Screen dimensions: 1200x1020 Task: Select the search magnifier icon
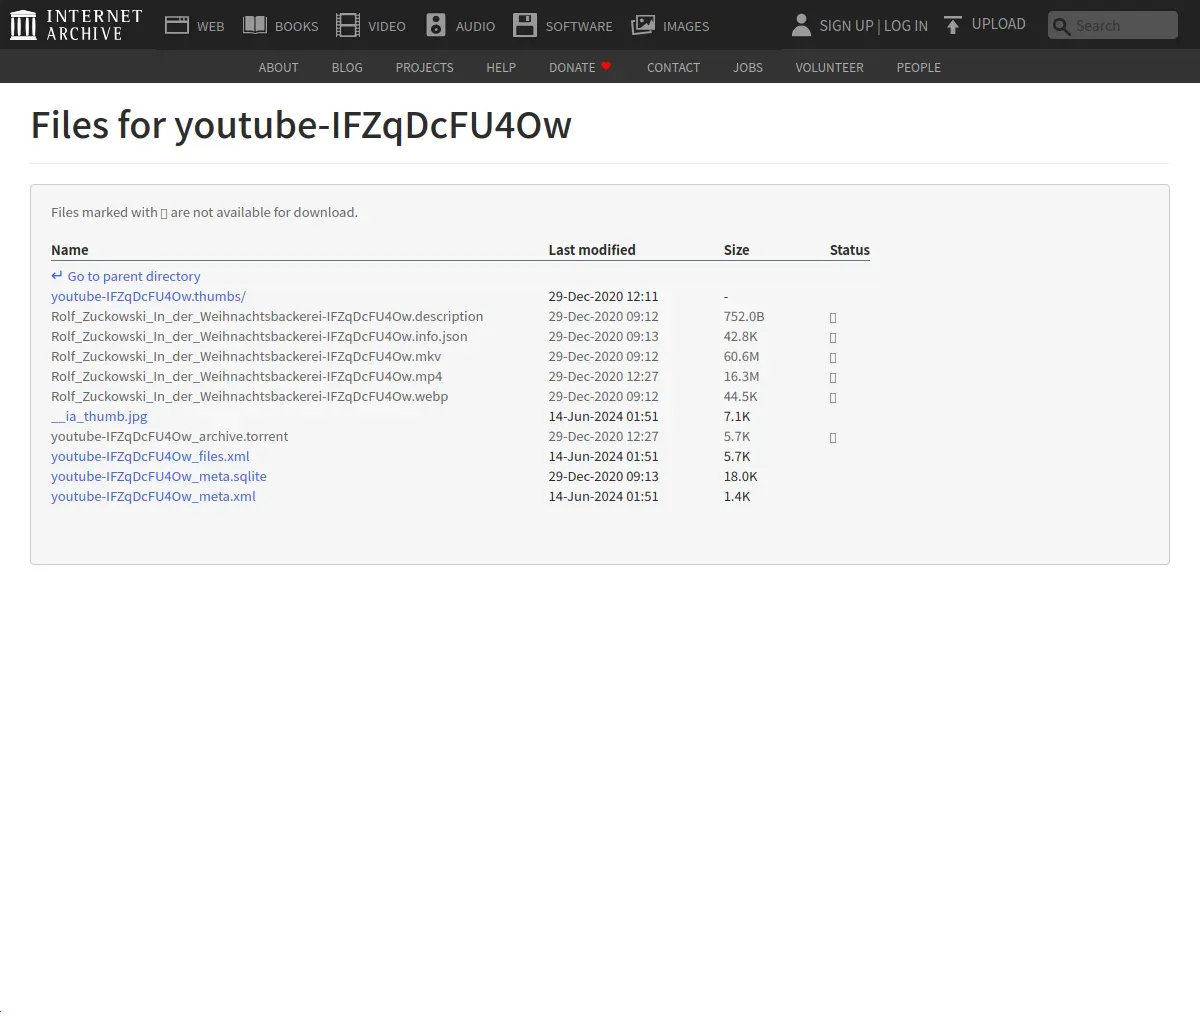point(1062,26)
